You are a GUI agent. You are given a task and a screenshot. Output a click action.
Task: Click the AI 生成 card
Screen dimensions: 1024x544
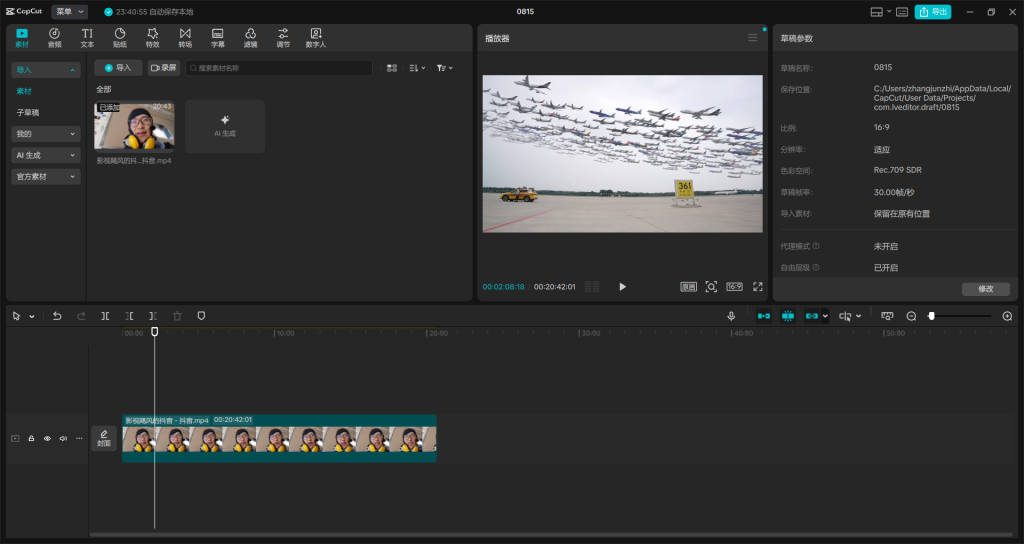pyautogui.click(x=225, y=126)
